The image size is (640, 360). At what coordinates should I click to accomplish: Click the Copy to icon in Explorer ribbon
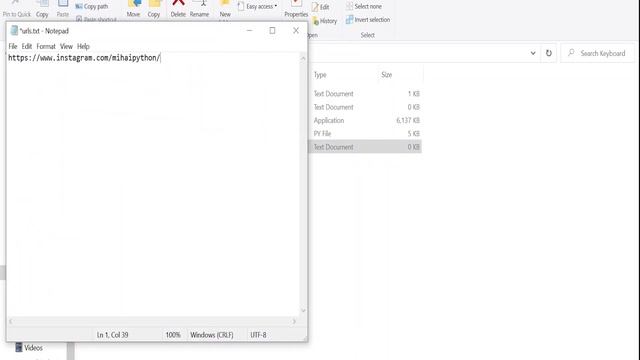[154, 8]
